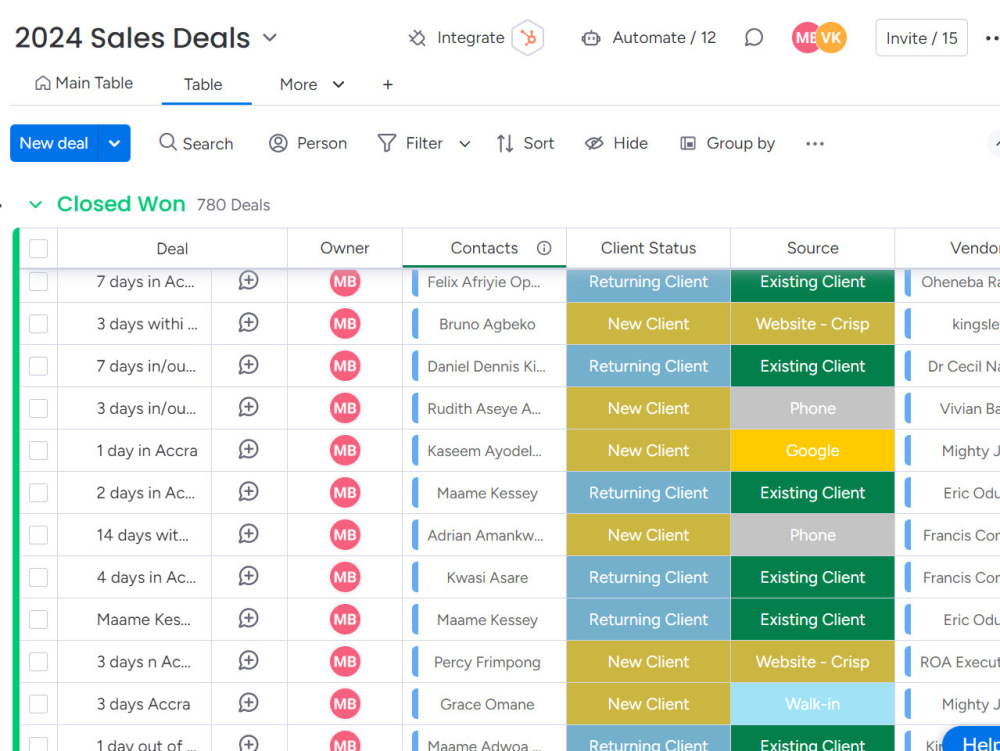Click the Contacts column info icon
This screenshot has width=1000, height=751.
tap(544, 248)
